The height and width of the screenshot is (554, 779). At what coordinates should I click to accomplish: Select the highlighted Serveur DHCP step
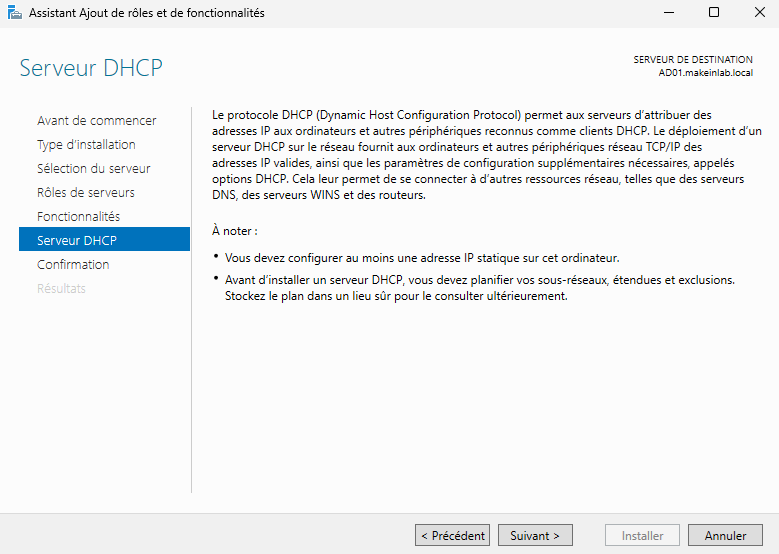pyautogui.click(x=77, y=240)
